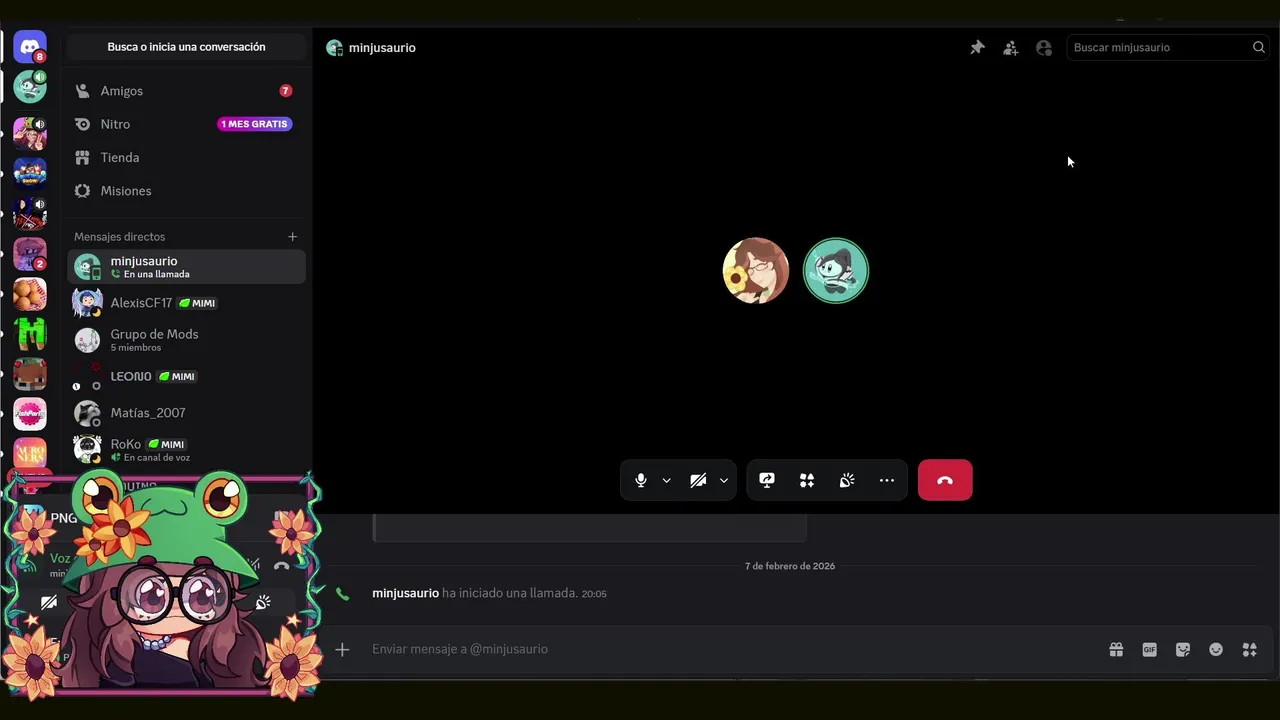Open the dark red-black server icon with speaker
Screen dimensions: 1280x720
click(x=30, y=213)
